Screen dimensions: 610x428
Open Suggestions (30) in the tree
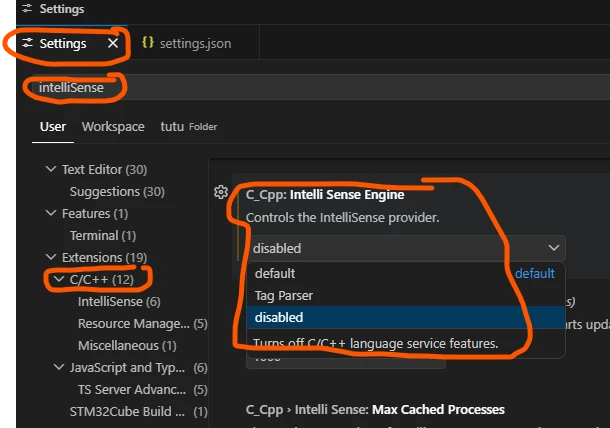(117, 192)
